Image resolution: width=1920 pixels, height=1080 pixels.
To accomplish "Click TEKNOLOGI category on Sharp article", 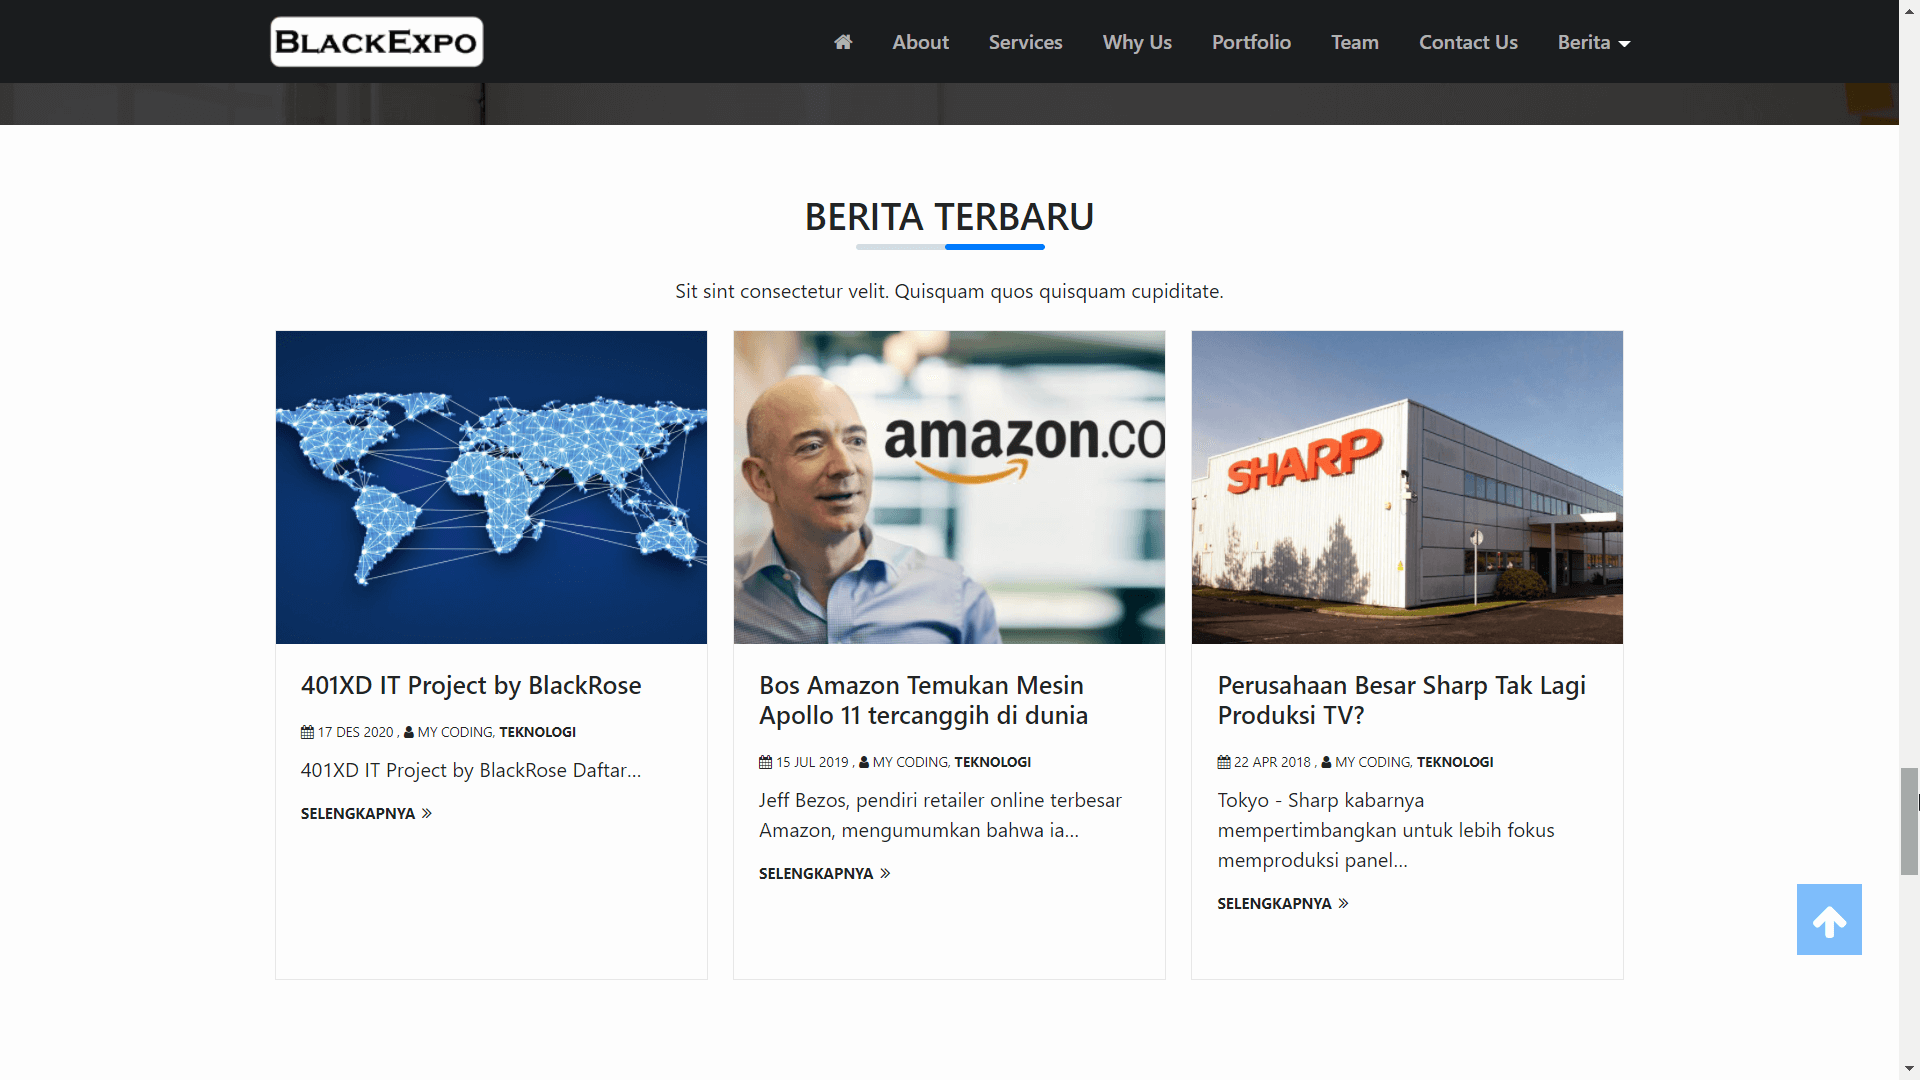I will [1454, 762].
